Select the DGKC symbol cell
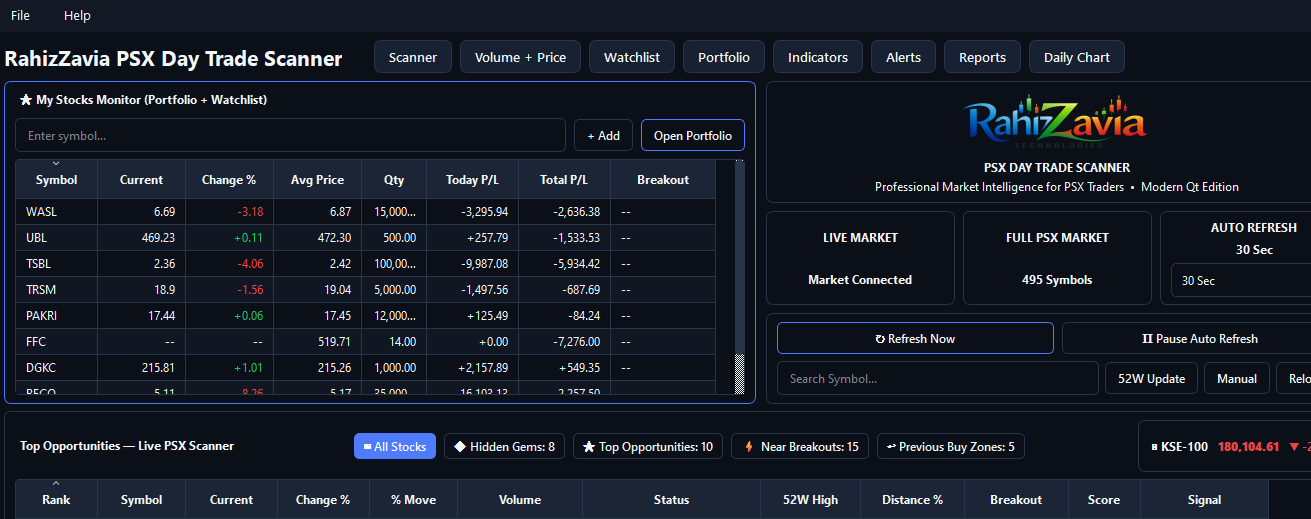The height and width of the screenshot is (519, 1311). tap(56, 367)
